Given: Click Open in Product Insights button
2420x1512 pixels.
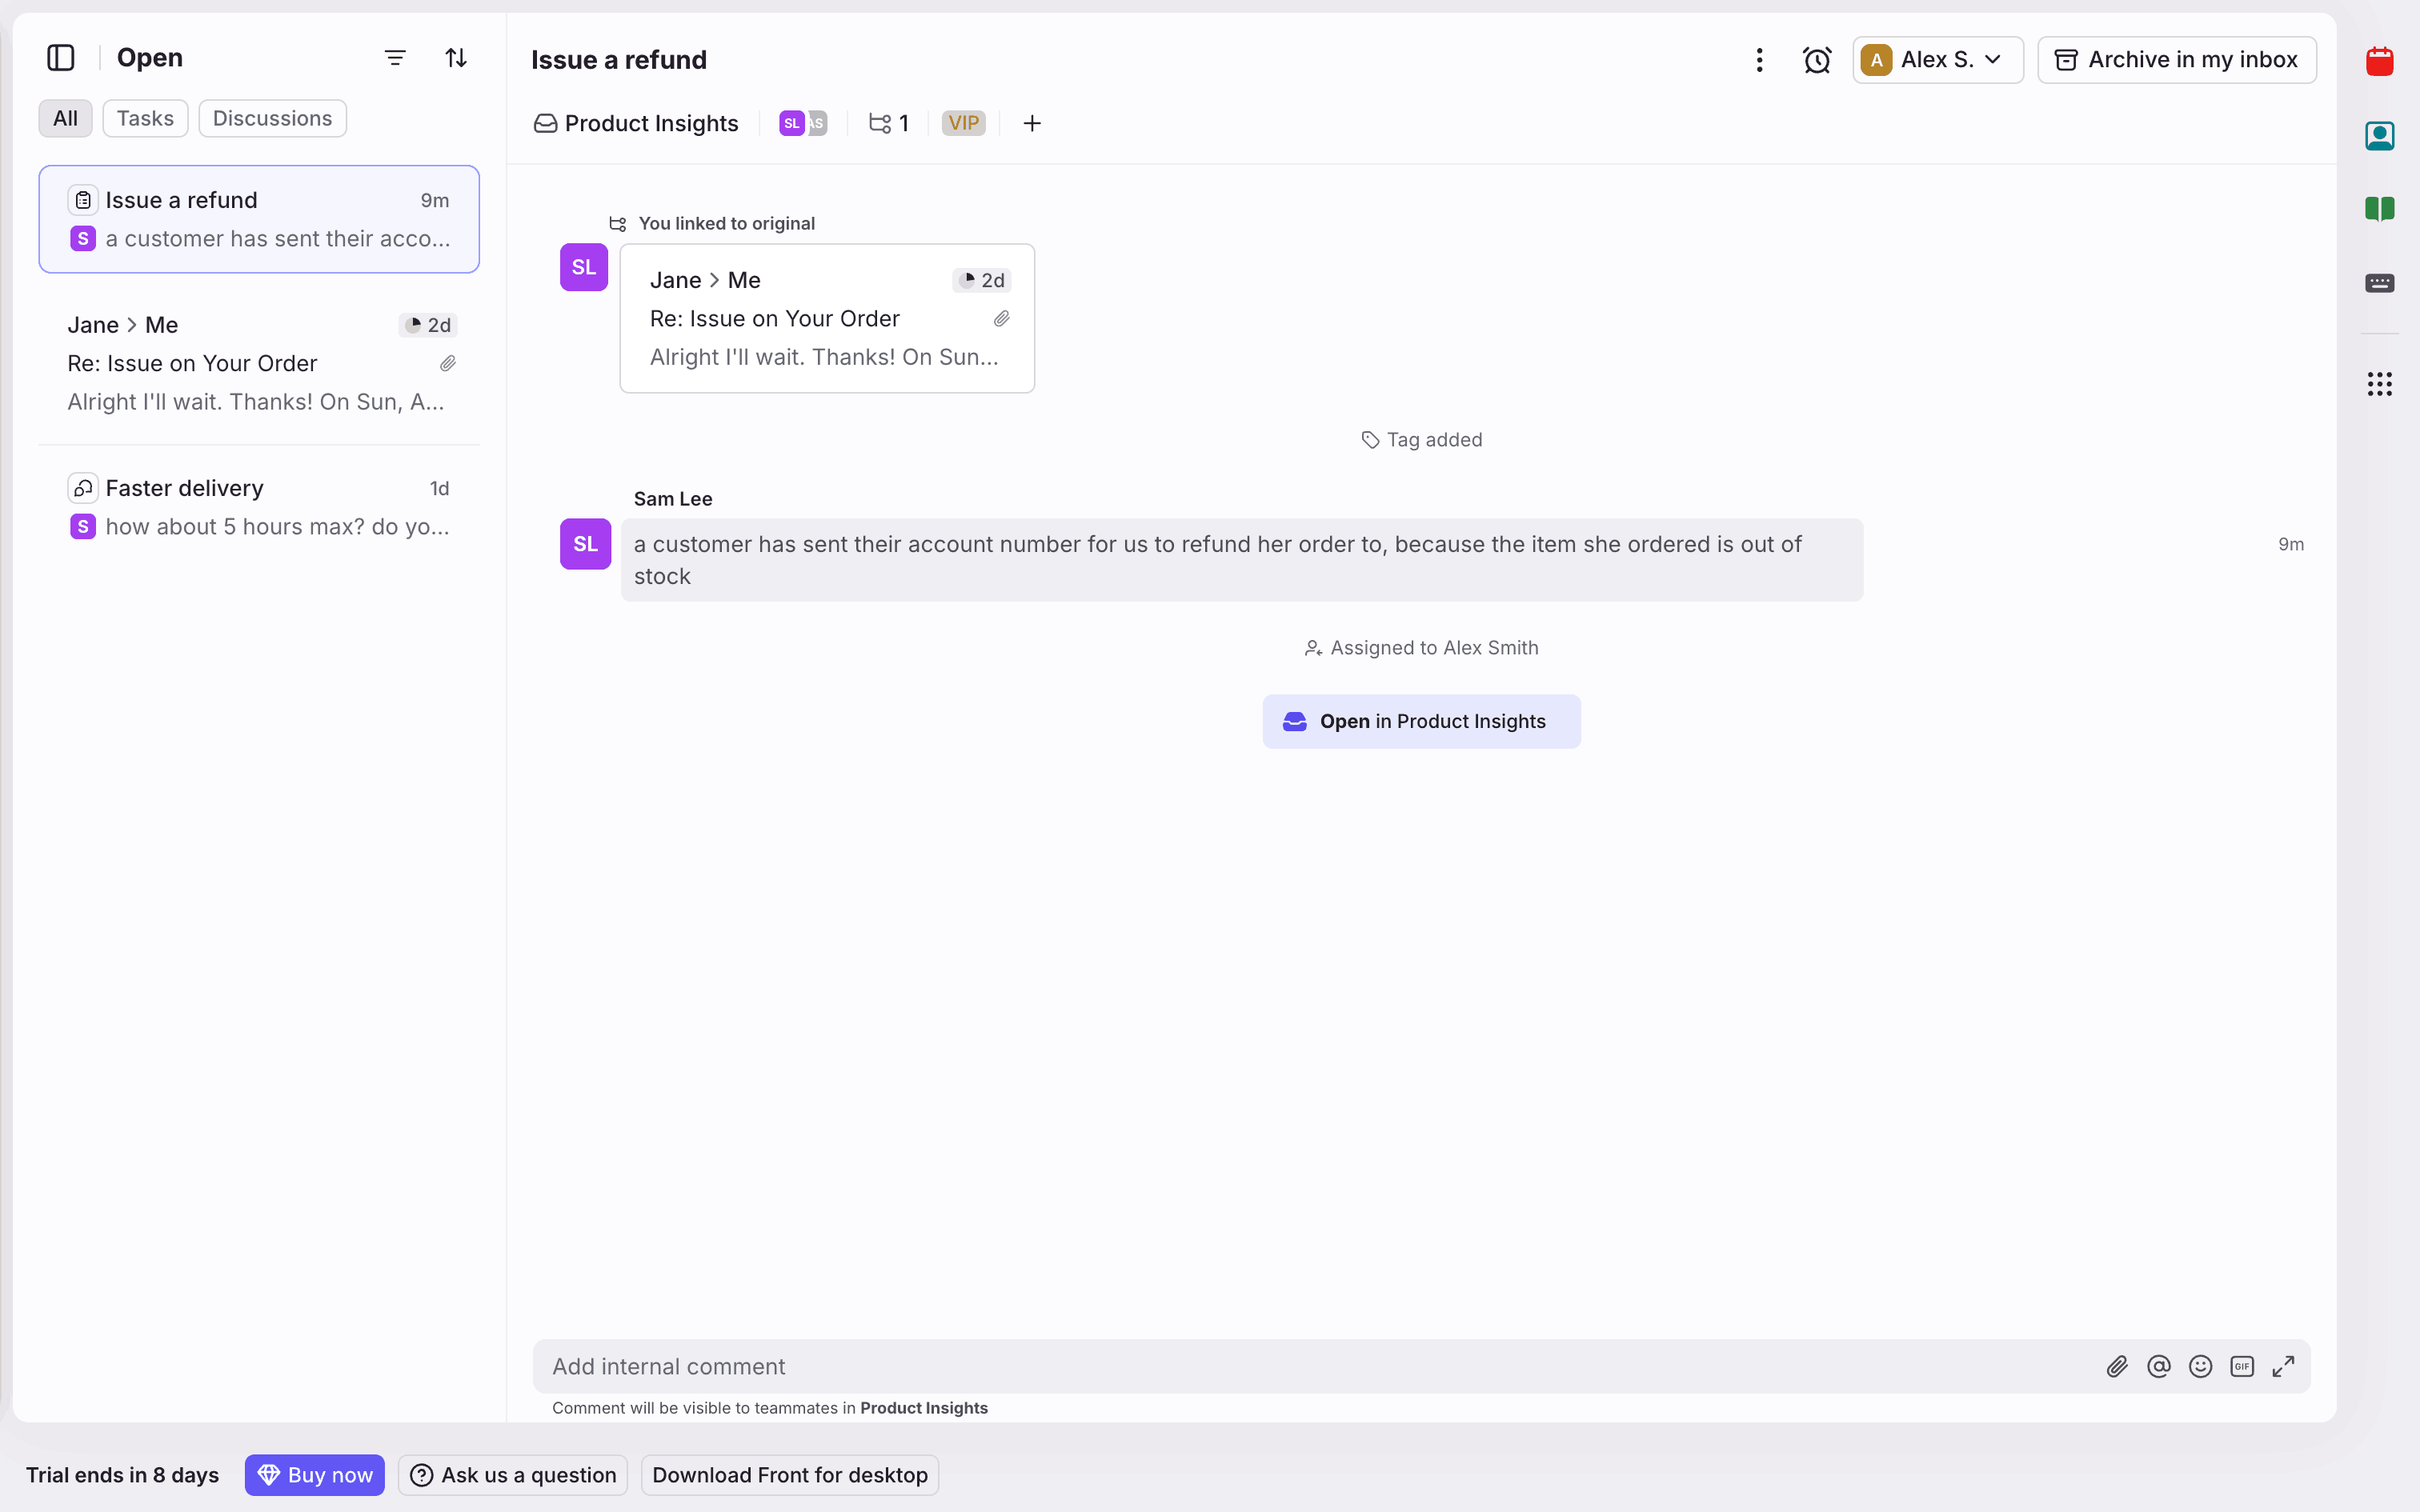Looking at the screenshot, I should point(1421,721).
